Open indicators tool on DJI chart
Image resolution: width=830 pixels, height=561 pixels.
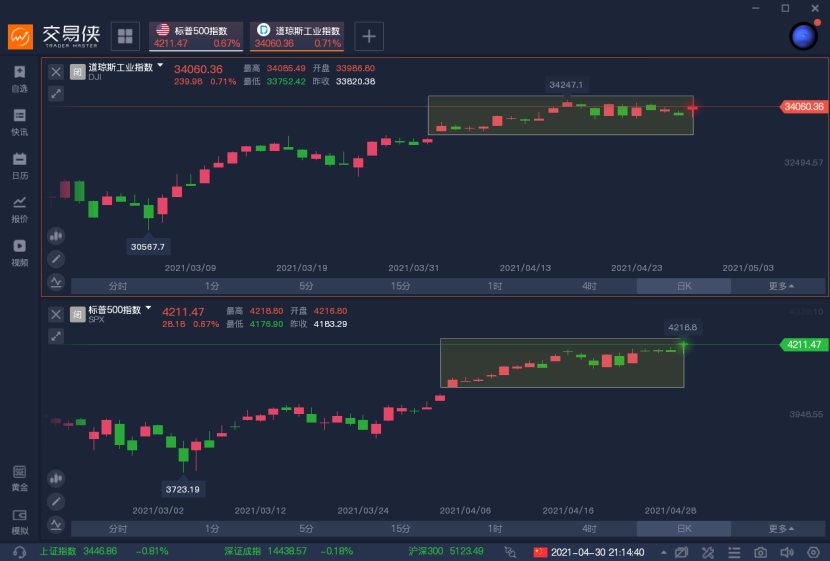click(x=56, y=282)
